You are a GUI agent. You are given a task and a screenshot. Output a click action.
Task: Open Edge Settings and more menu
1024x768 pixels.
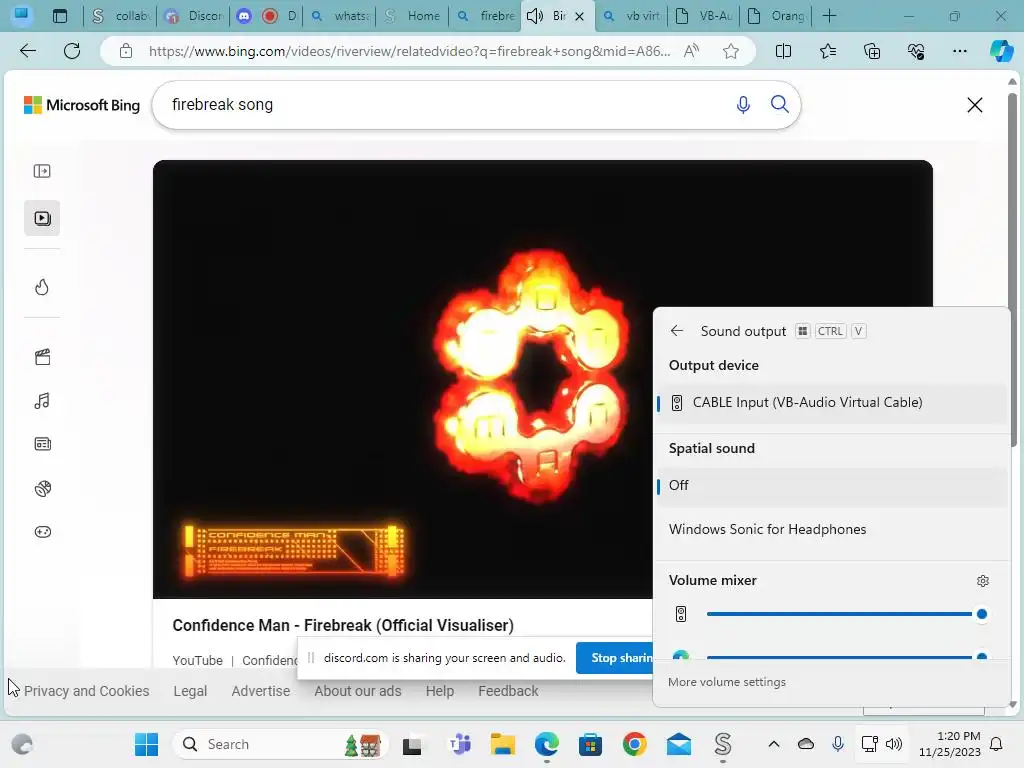click(x=959, y=51)
